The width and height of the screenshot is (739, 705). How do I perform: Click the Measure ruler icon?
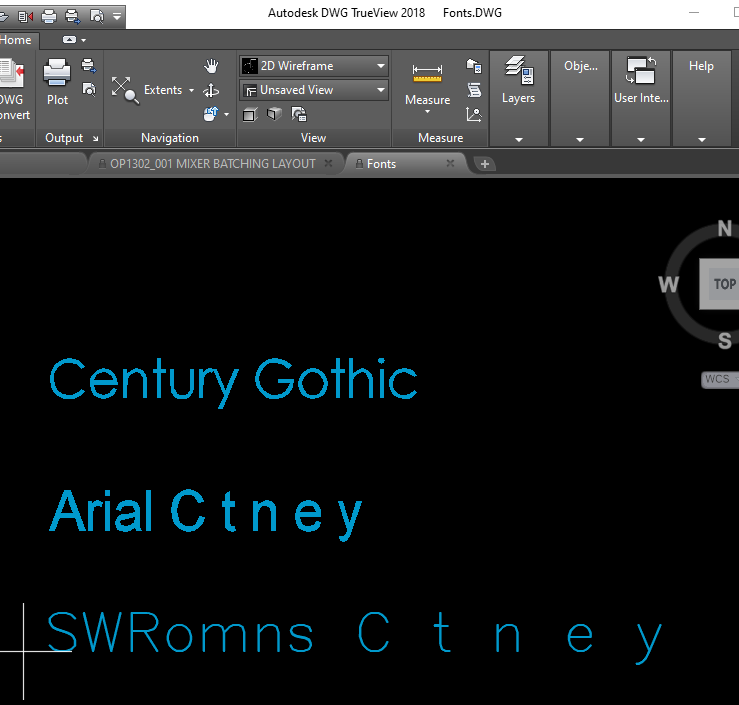click(427, 73)
